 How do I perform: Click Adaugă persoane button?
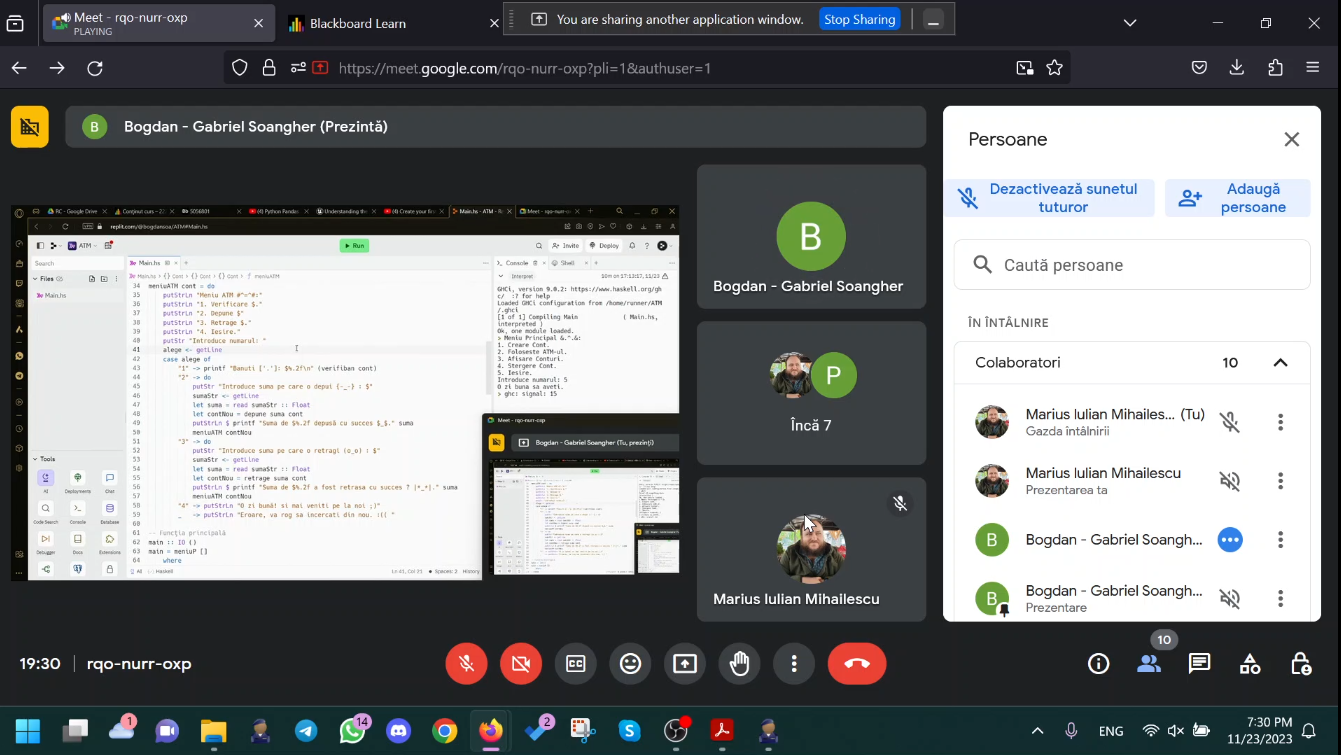point(1238,198)
